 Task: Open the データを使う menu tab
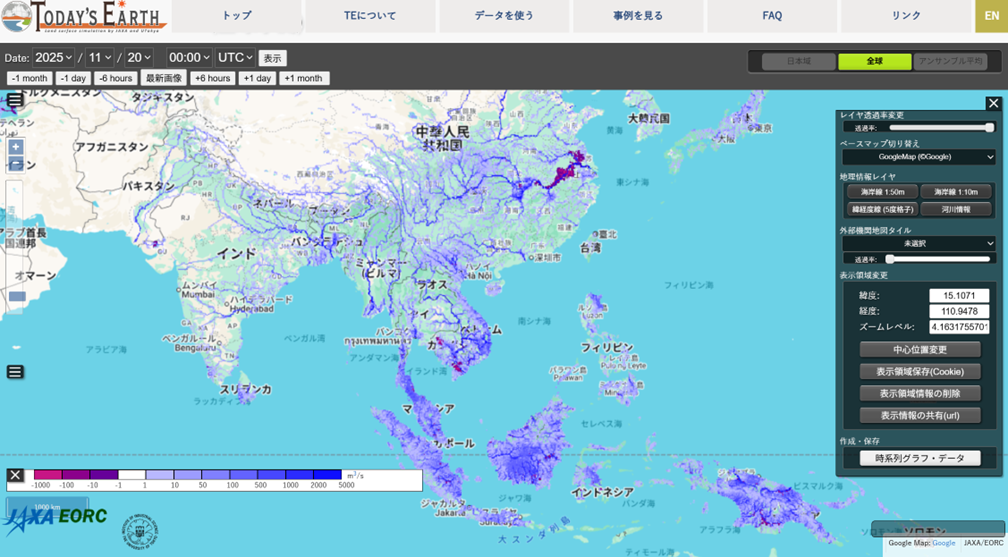tap(504, 16)
